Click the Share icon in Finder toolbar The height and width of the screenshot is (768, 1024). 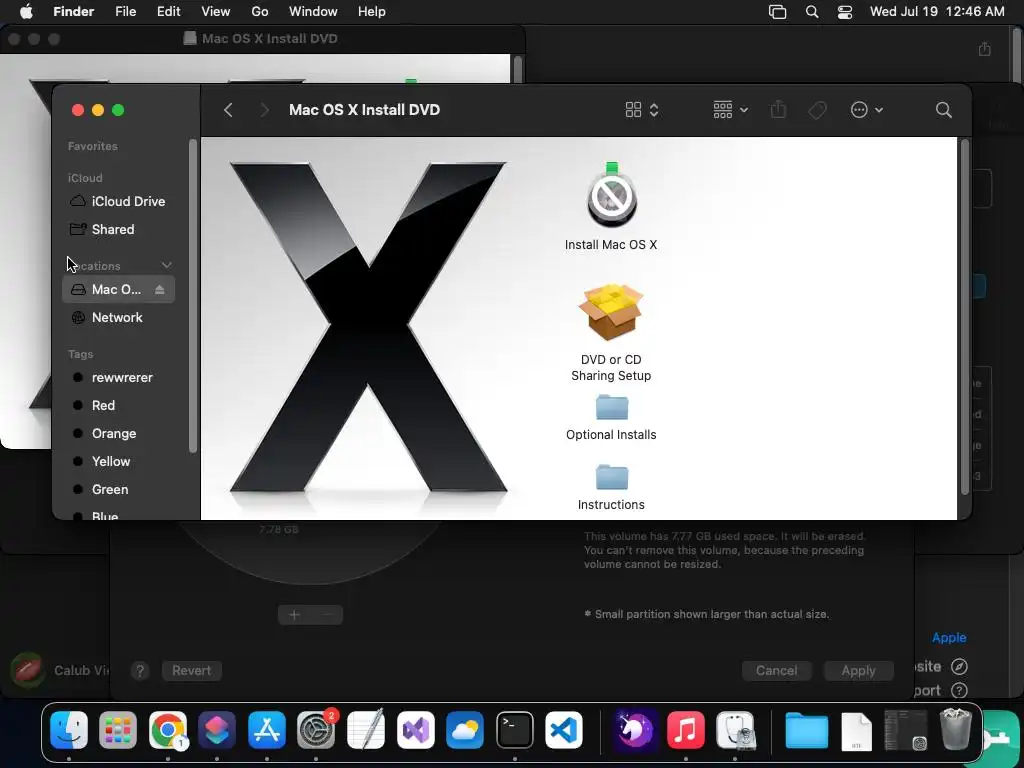pyautogui.click(x=778, y=110)
